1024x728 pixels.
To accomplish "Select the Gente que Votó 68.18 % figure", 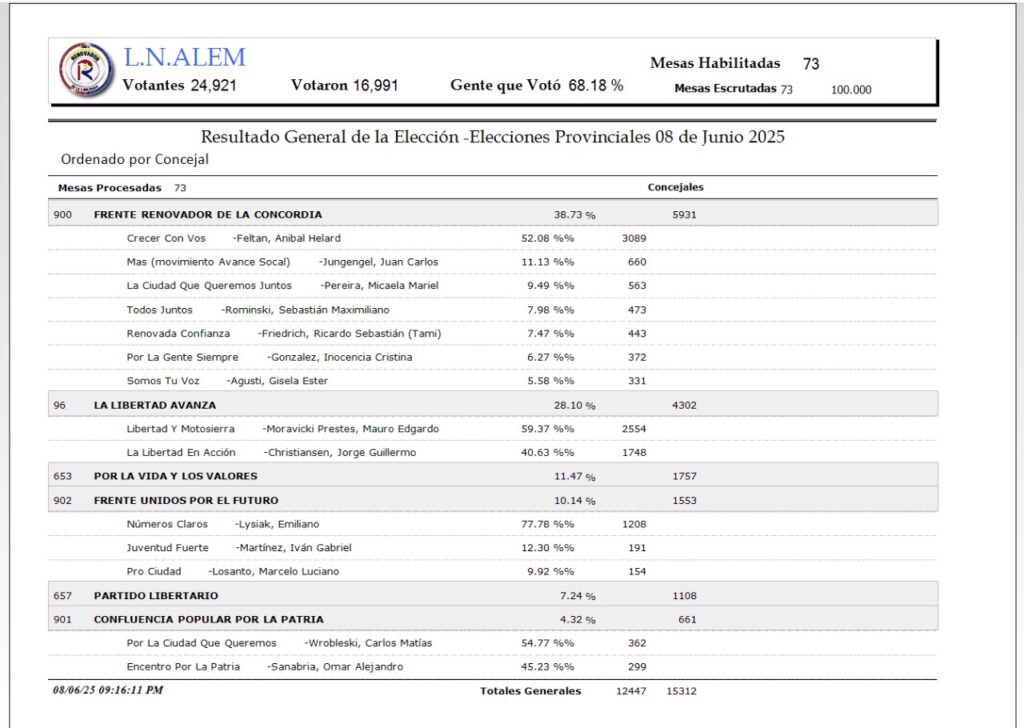I will [537, 86].
